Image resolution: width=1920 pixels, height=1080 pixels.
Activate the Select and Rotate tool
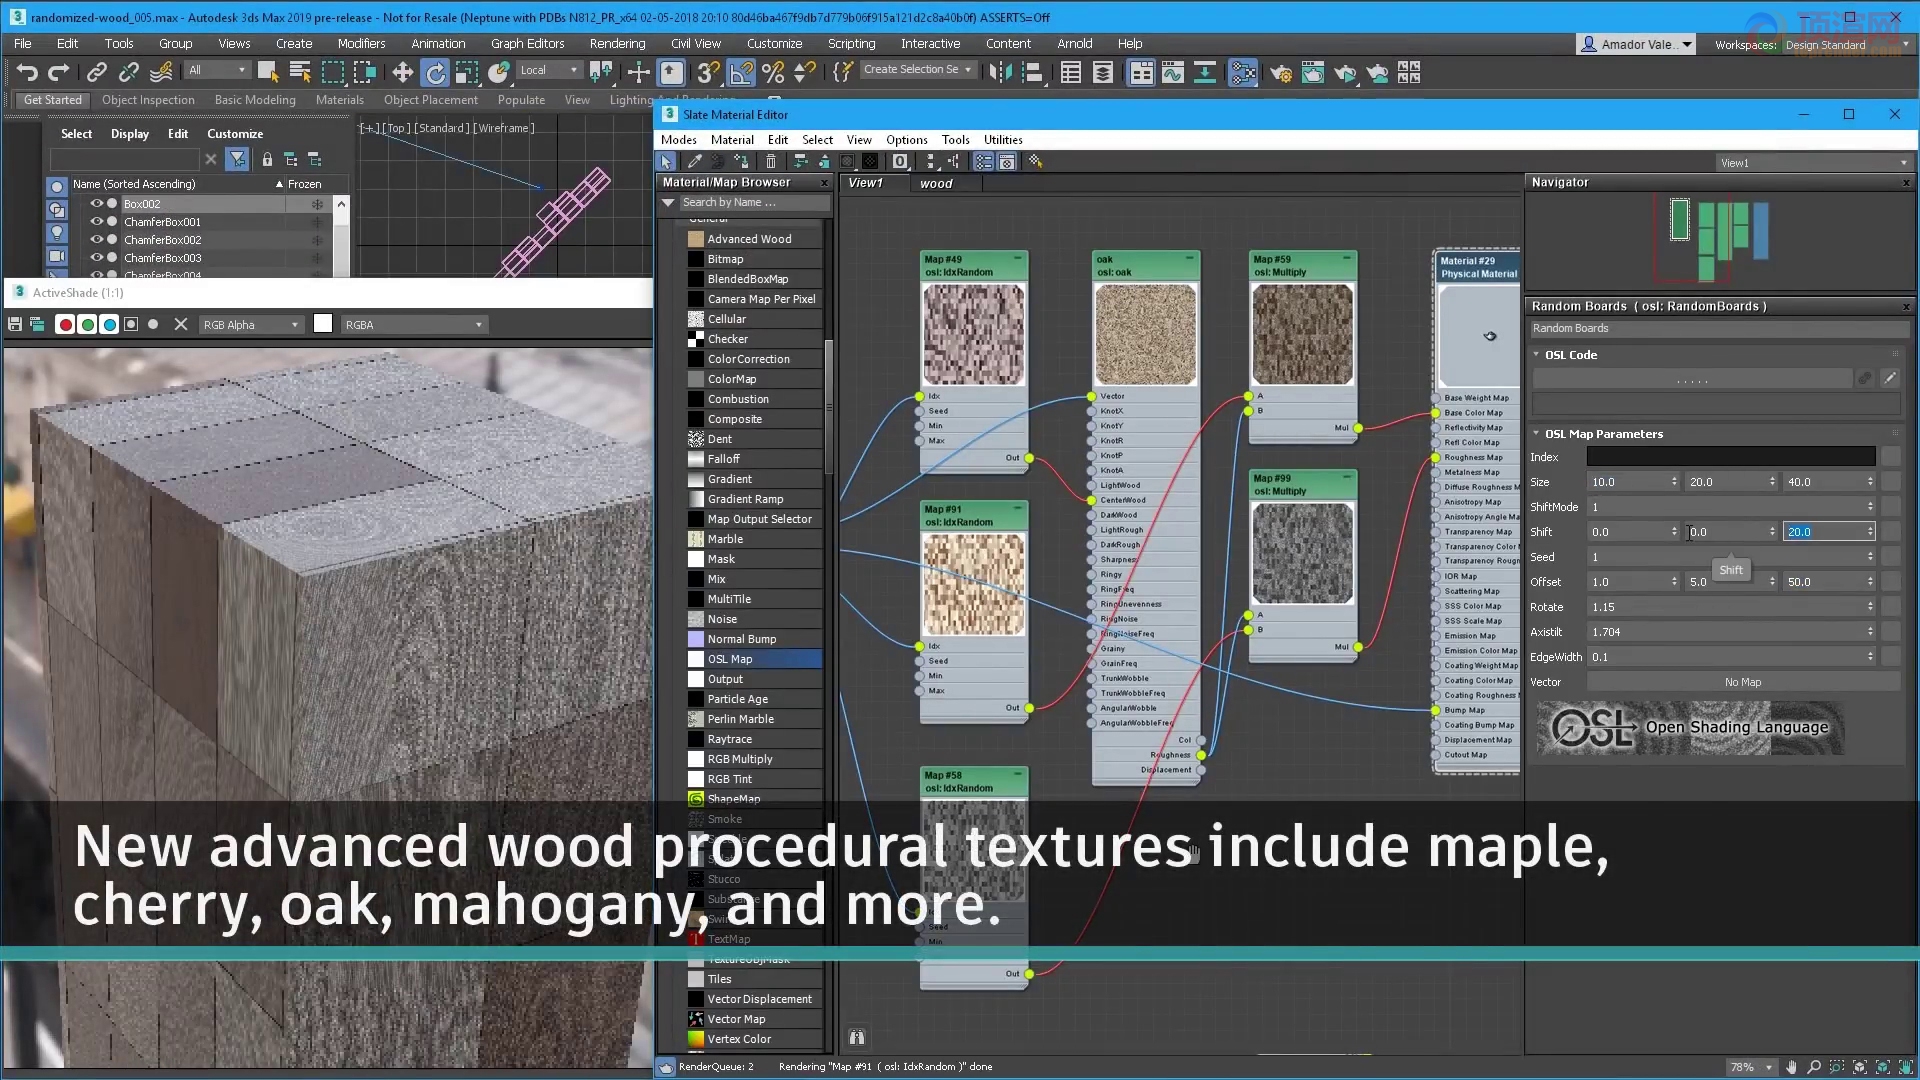click(x=435, y=72)
